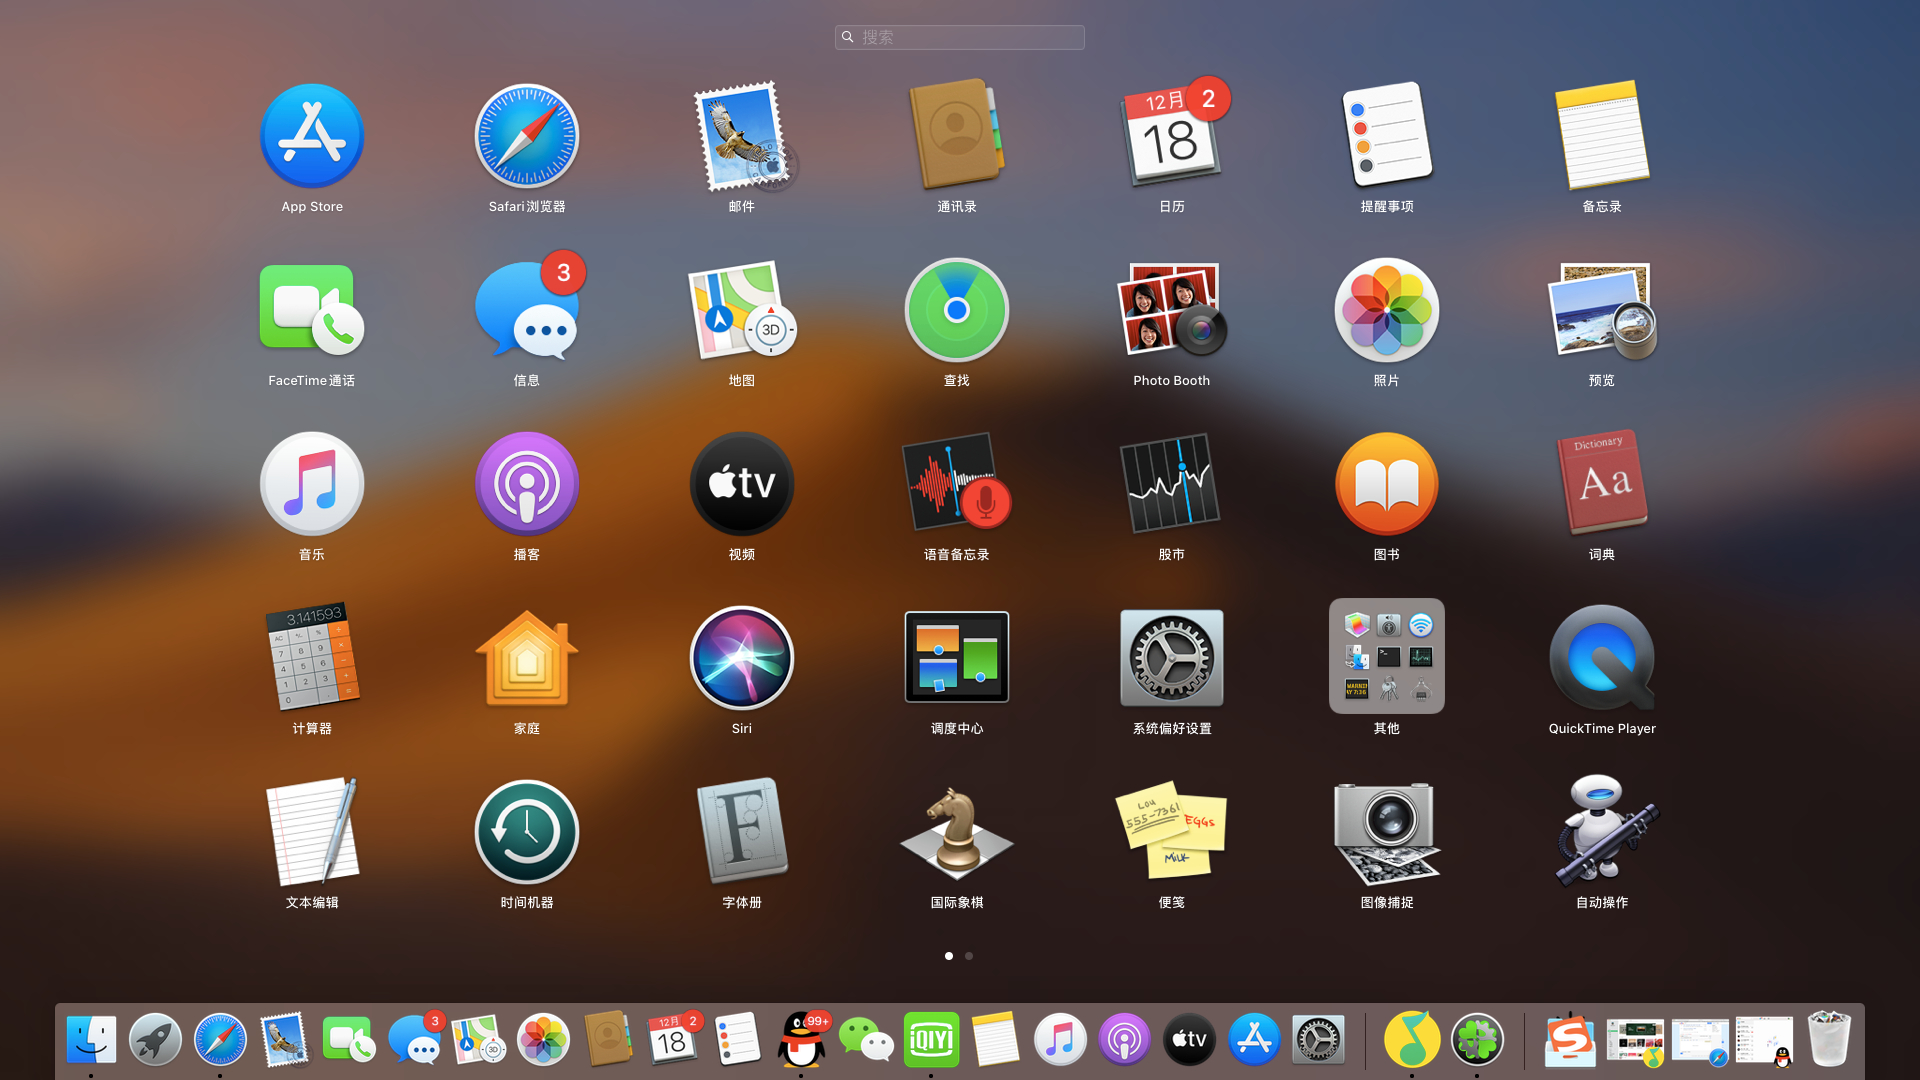
Task: Open the 语音备忘录 voice memos app
Action: pyautogui.click(x=956, y=484)
